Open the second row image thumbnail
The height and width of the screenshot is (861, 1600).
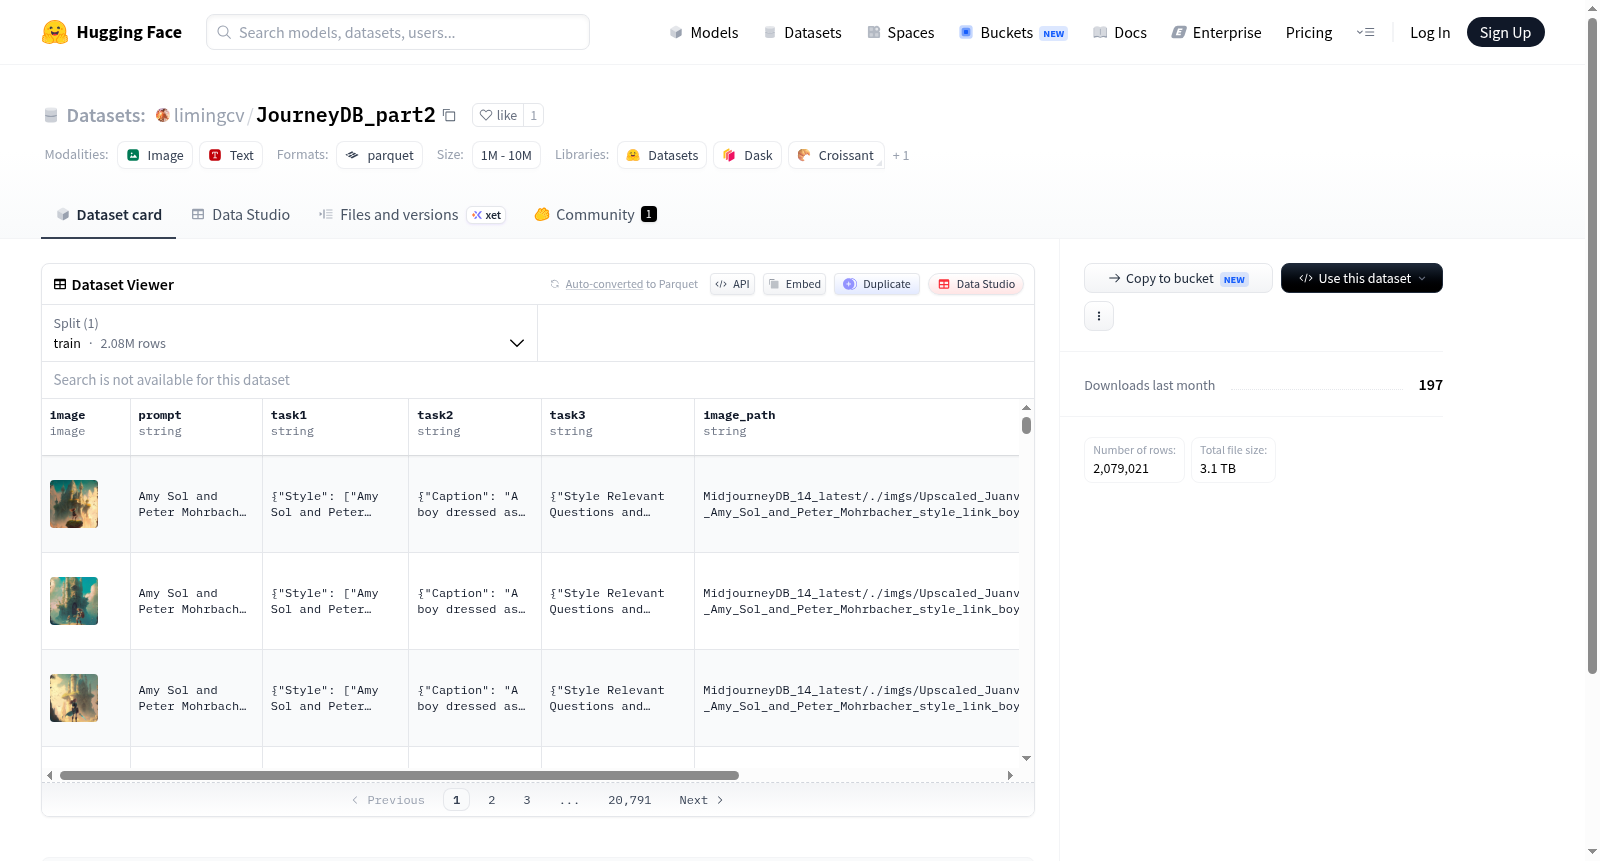point(74,601)
